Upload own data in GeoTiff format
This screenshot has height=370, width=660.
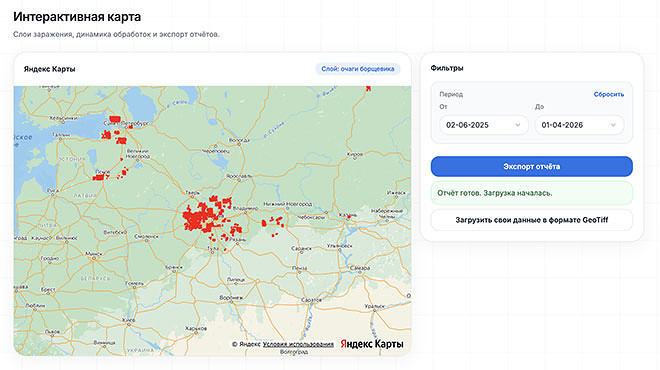click(x=531, y=220)
